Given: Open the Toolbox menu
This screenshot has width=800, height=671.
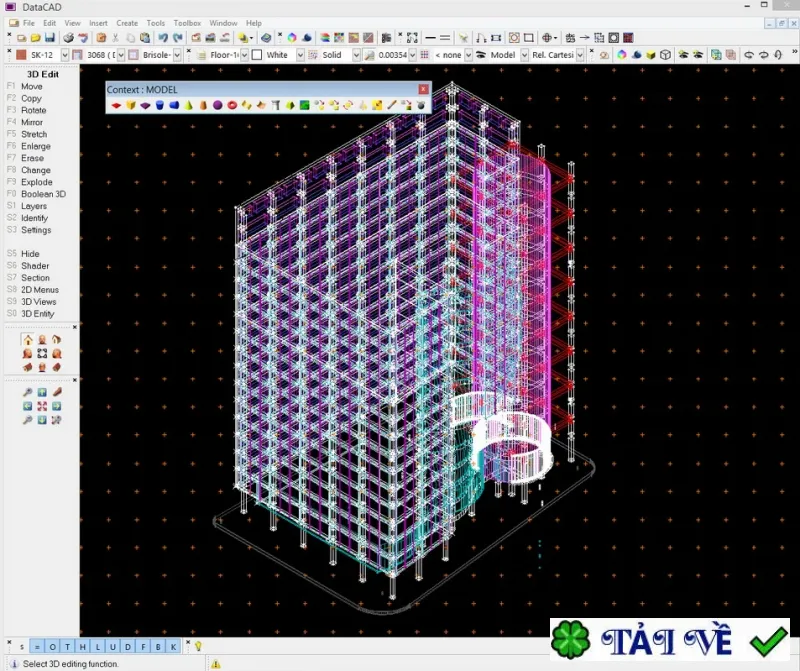Looking at the screenshot, I should click(187, 23).
